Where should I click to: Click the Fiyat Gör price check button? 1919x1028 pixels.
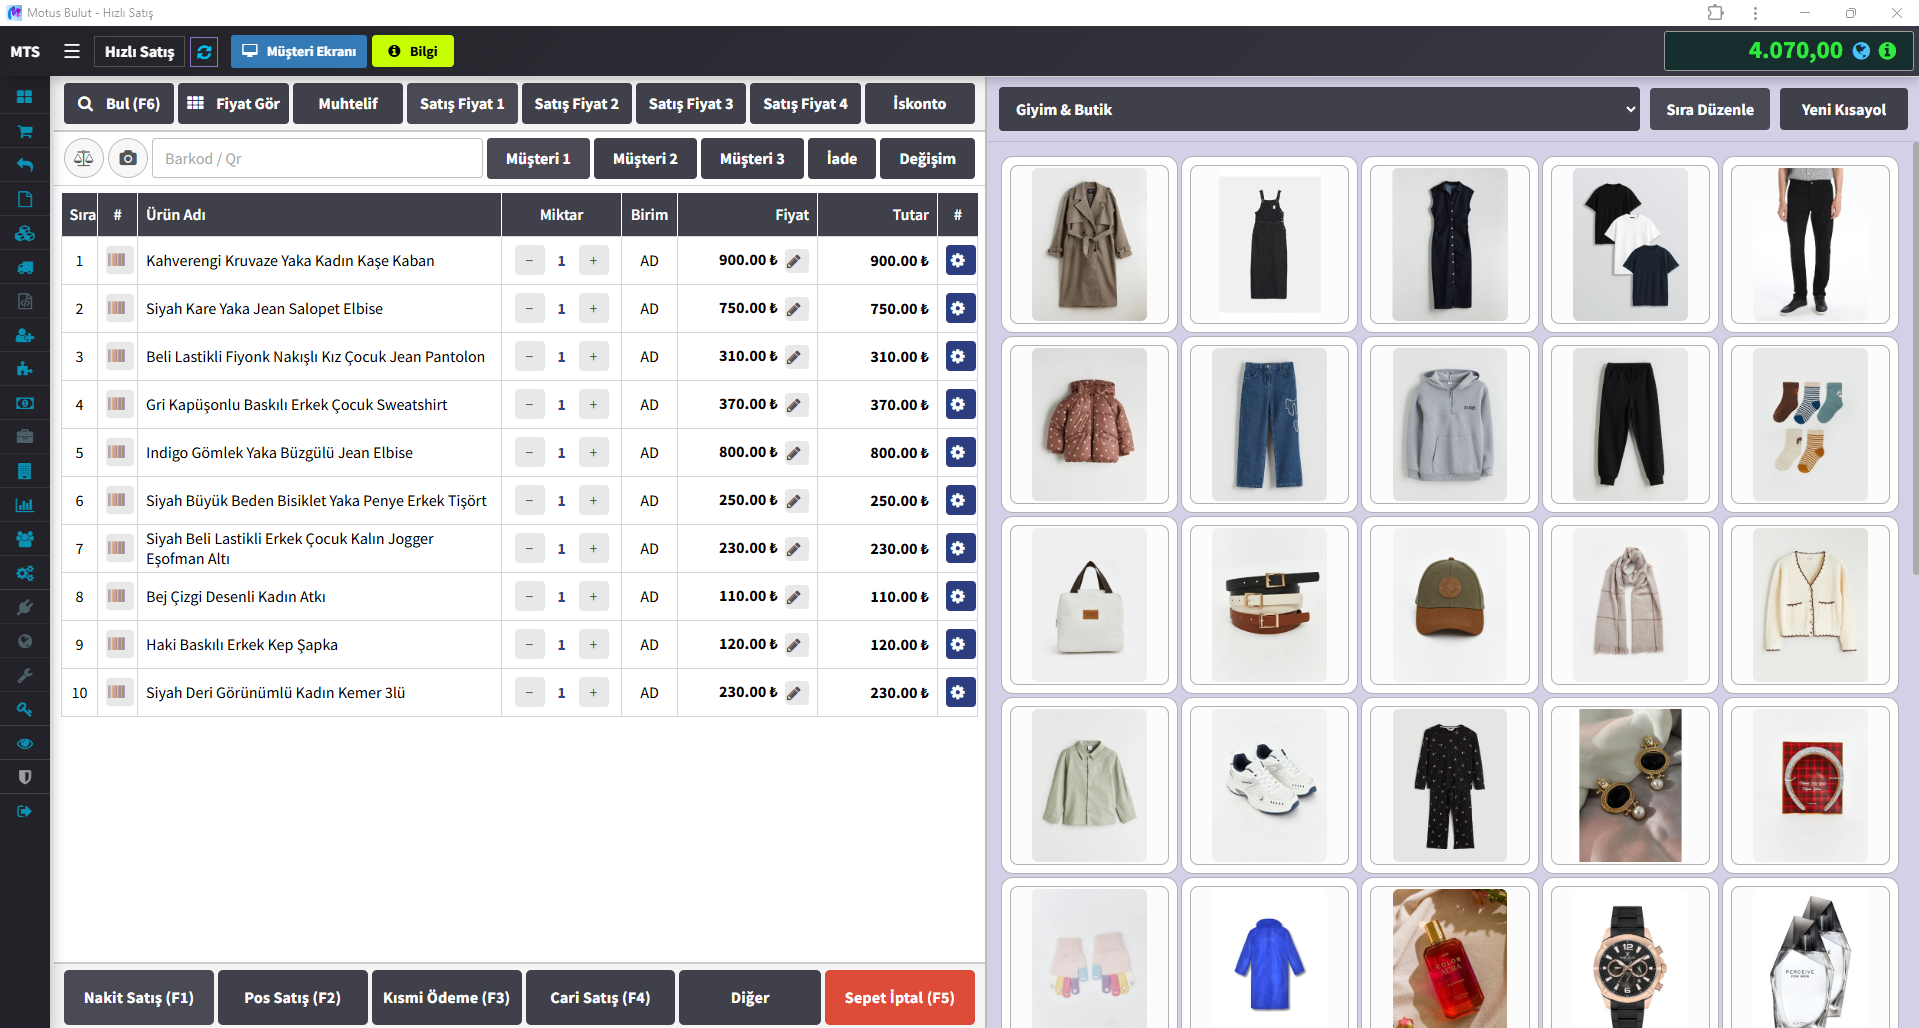(234, 104)
